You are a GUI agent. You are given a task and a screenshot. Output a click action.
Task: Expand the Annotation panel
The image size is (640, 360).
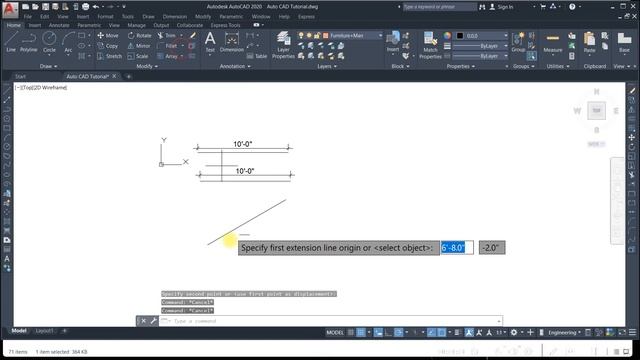(235, 66)
